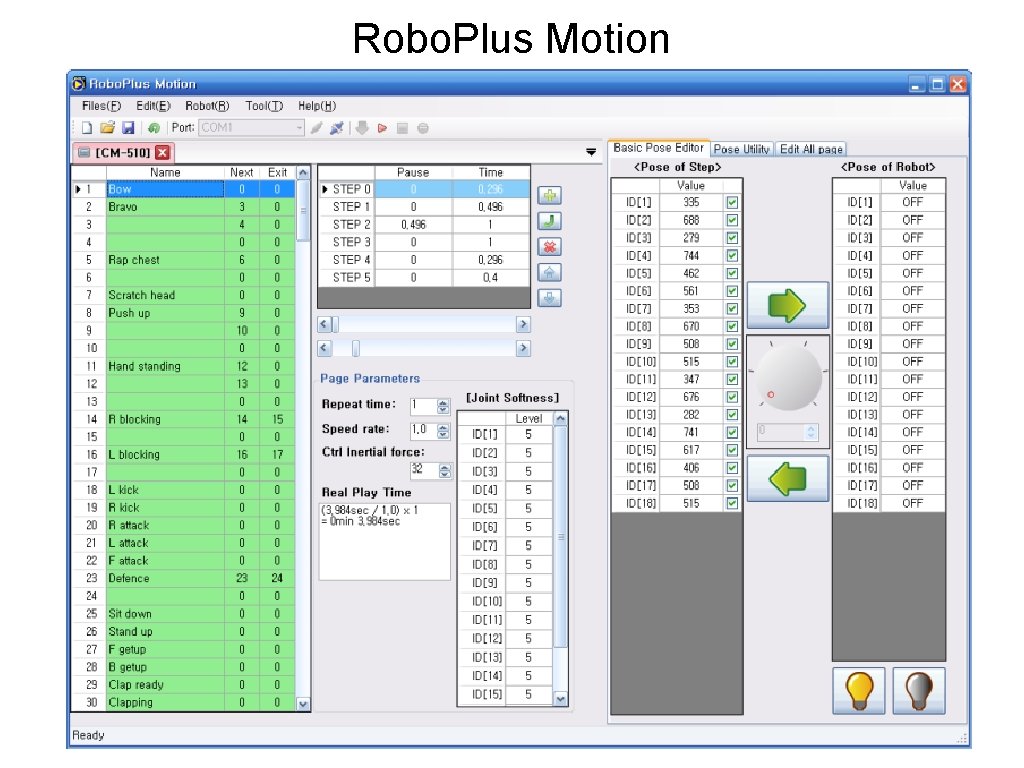
Task: Open the Edit menu
Action: pos(153,106)
